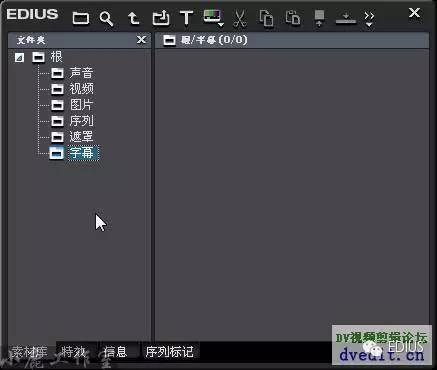Select the 字幕 folder

(83, 153)
